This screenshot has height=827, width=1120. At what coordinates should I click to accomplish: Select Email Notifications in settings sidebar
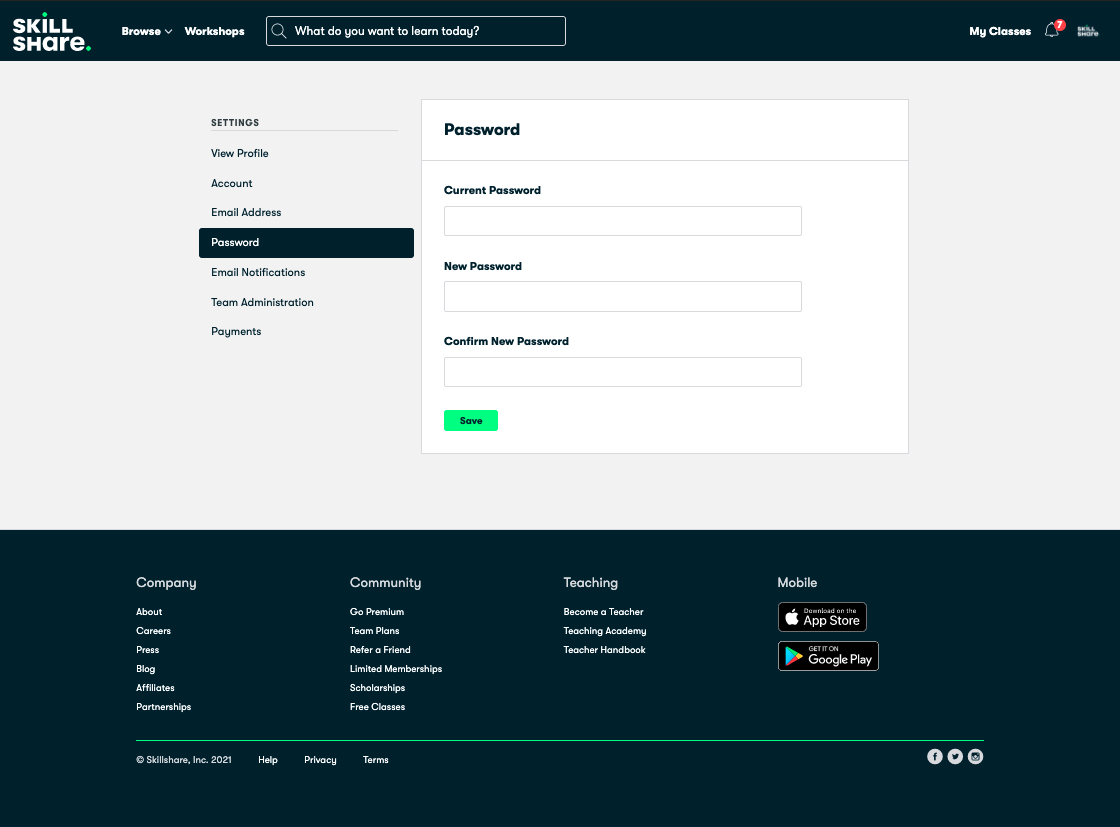point(258,272)
